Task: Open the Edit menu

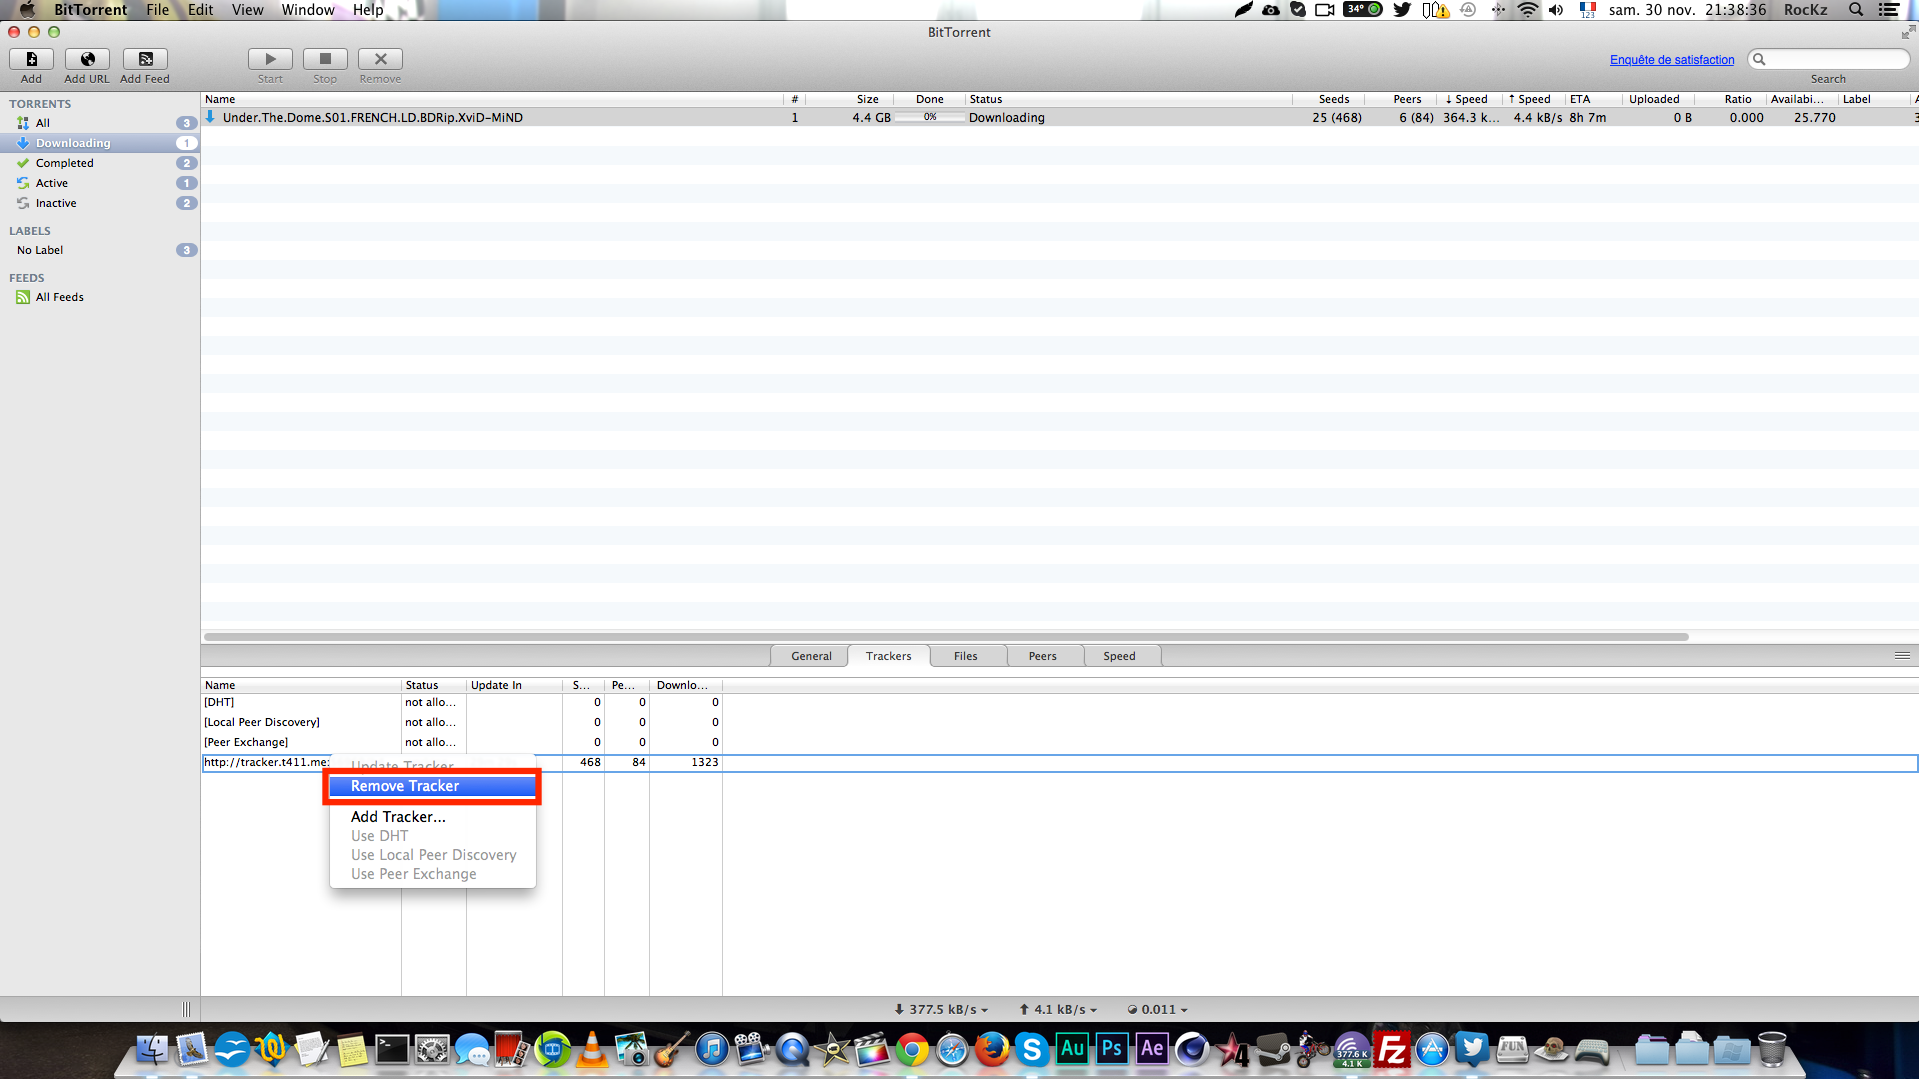Action: click(200, 10)
